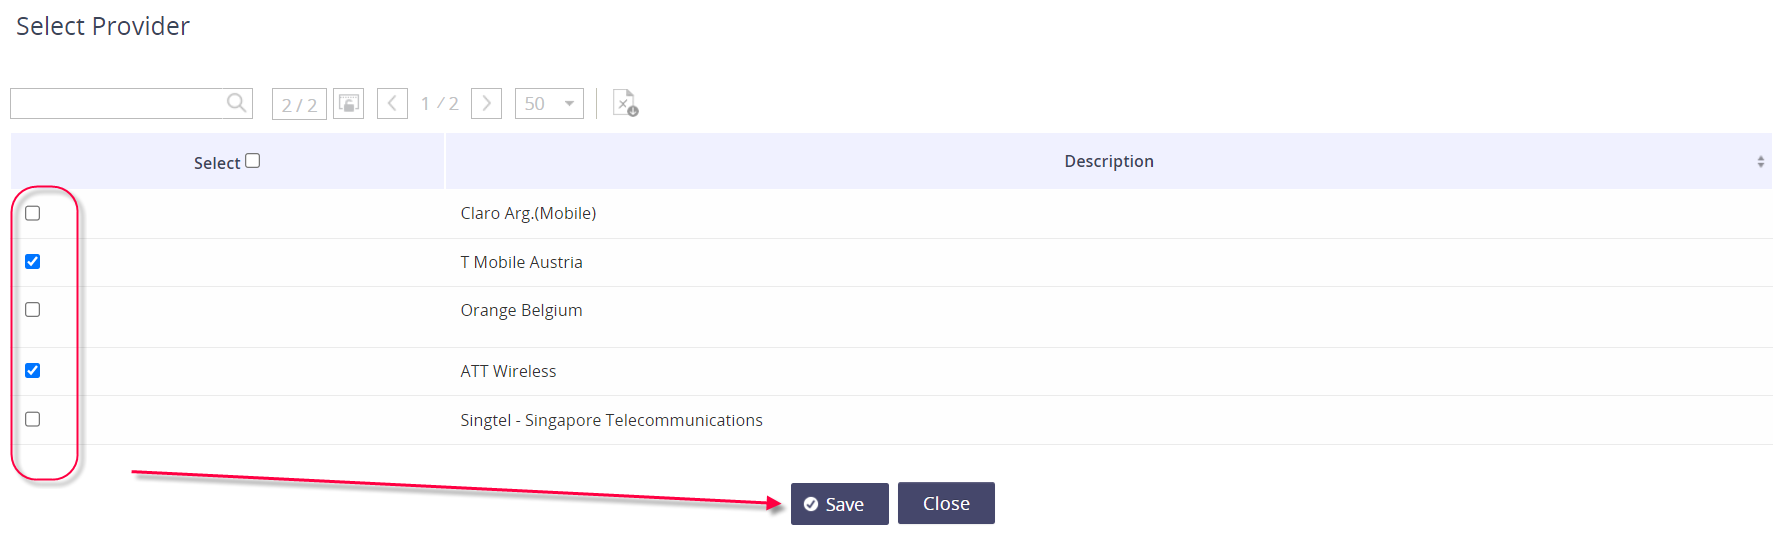Click the Select column header label
Image resolution: width=1784 pixels, height=550 pixels.
tap(216, 163)
